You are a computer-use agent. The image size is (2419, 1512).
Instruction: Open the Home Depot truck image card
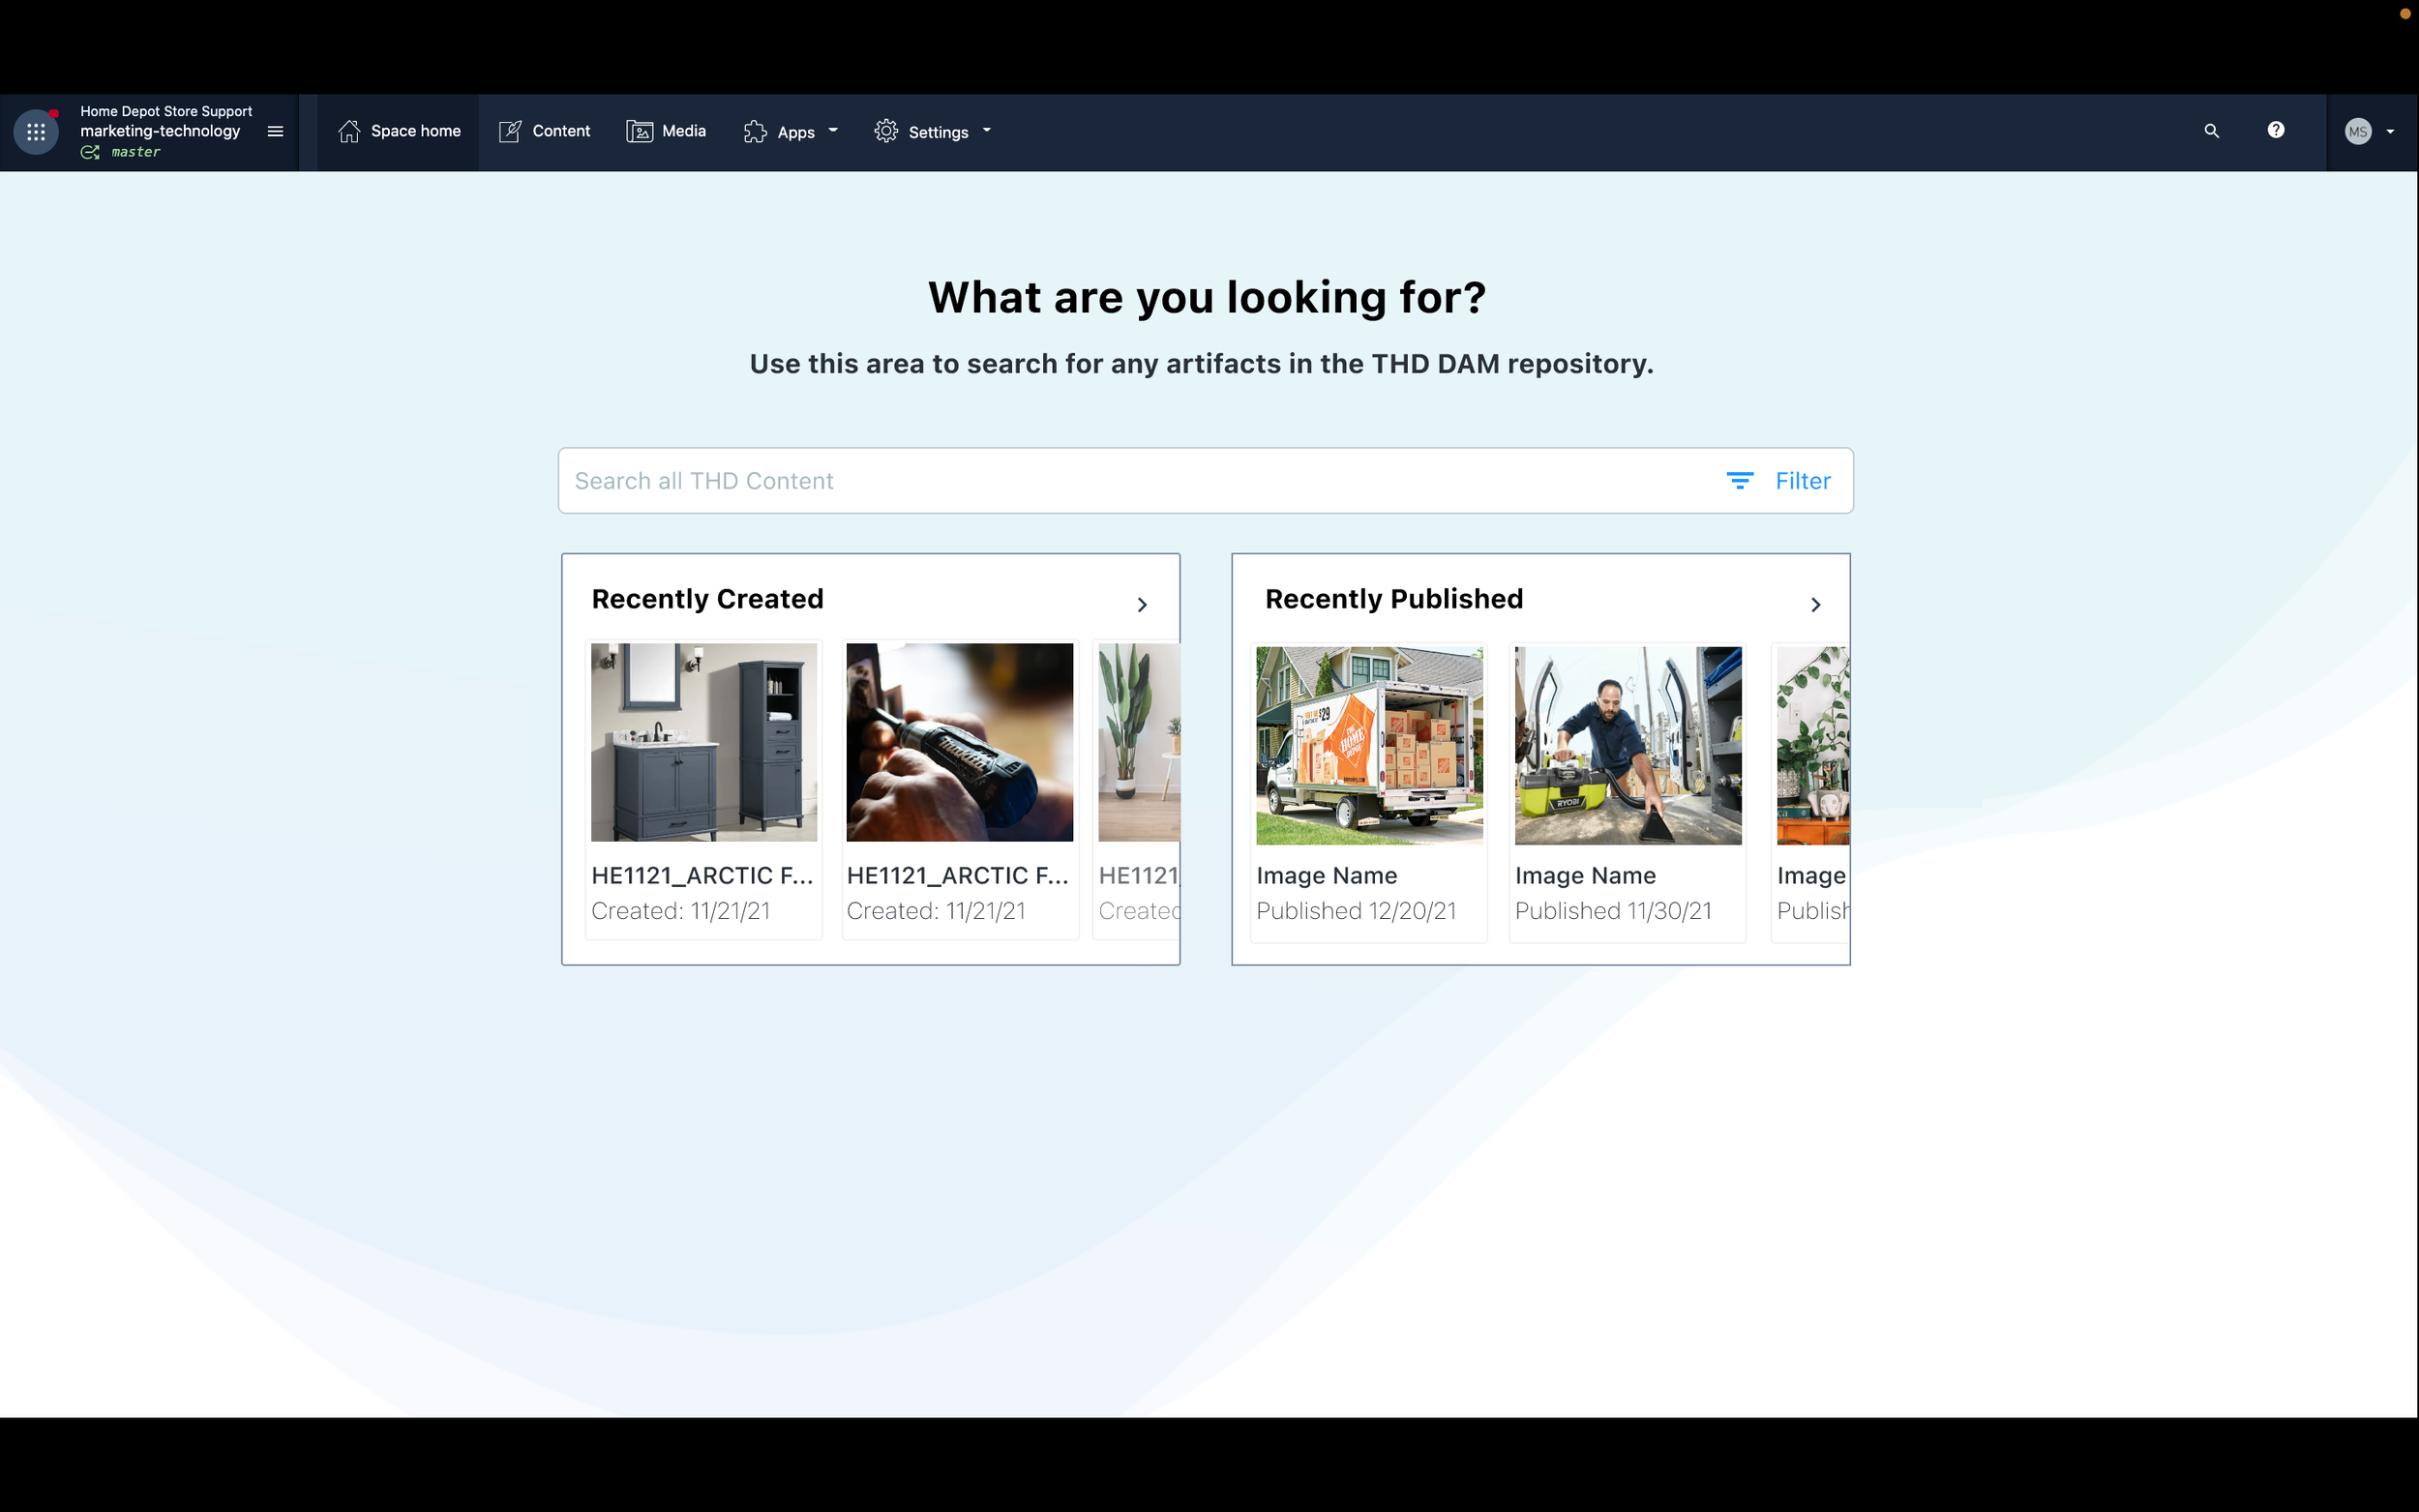pyautogui.click(x=1369, y=746)
